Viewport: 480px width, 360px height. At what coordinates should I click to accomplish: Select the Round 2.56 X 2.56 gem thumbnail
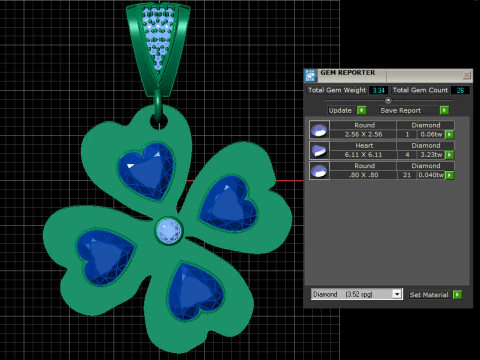click(x=319, y=130)
